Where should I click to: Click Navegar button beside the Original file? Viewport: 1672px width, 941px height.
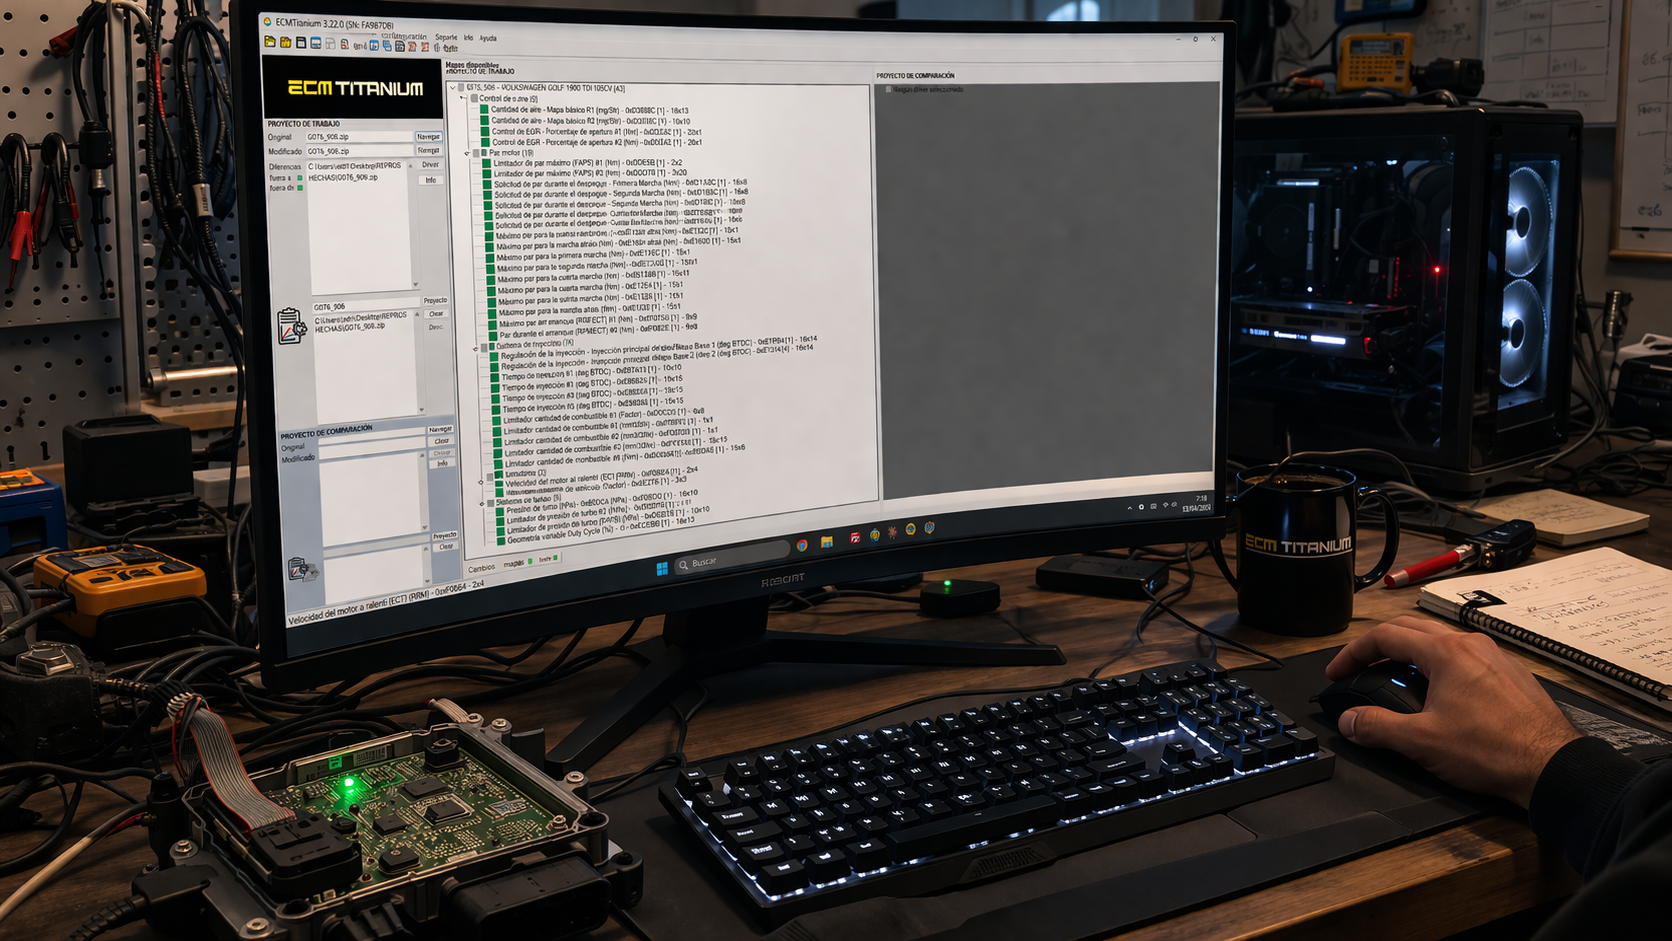[x=428, y=136]
